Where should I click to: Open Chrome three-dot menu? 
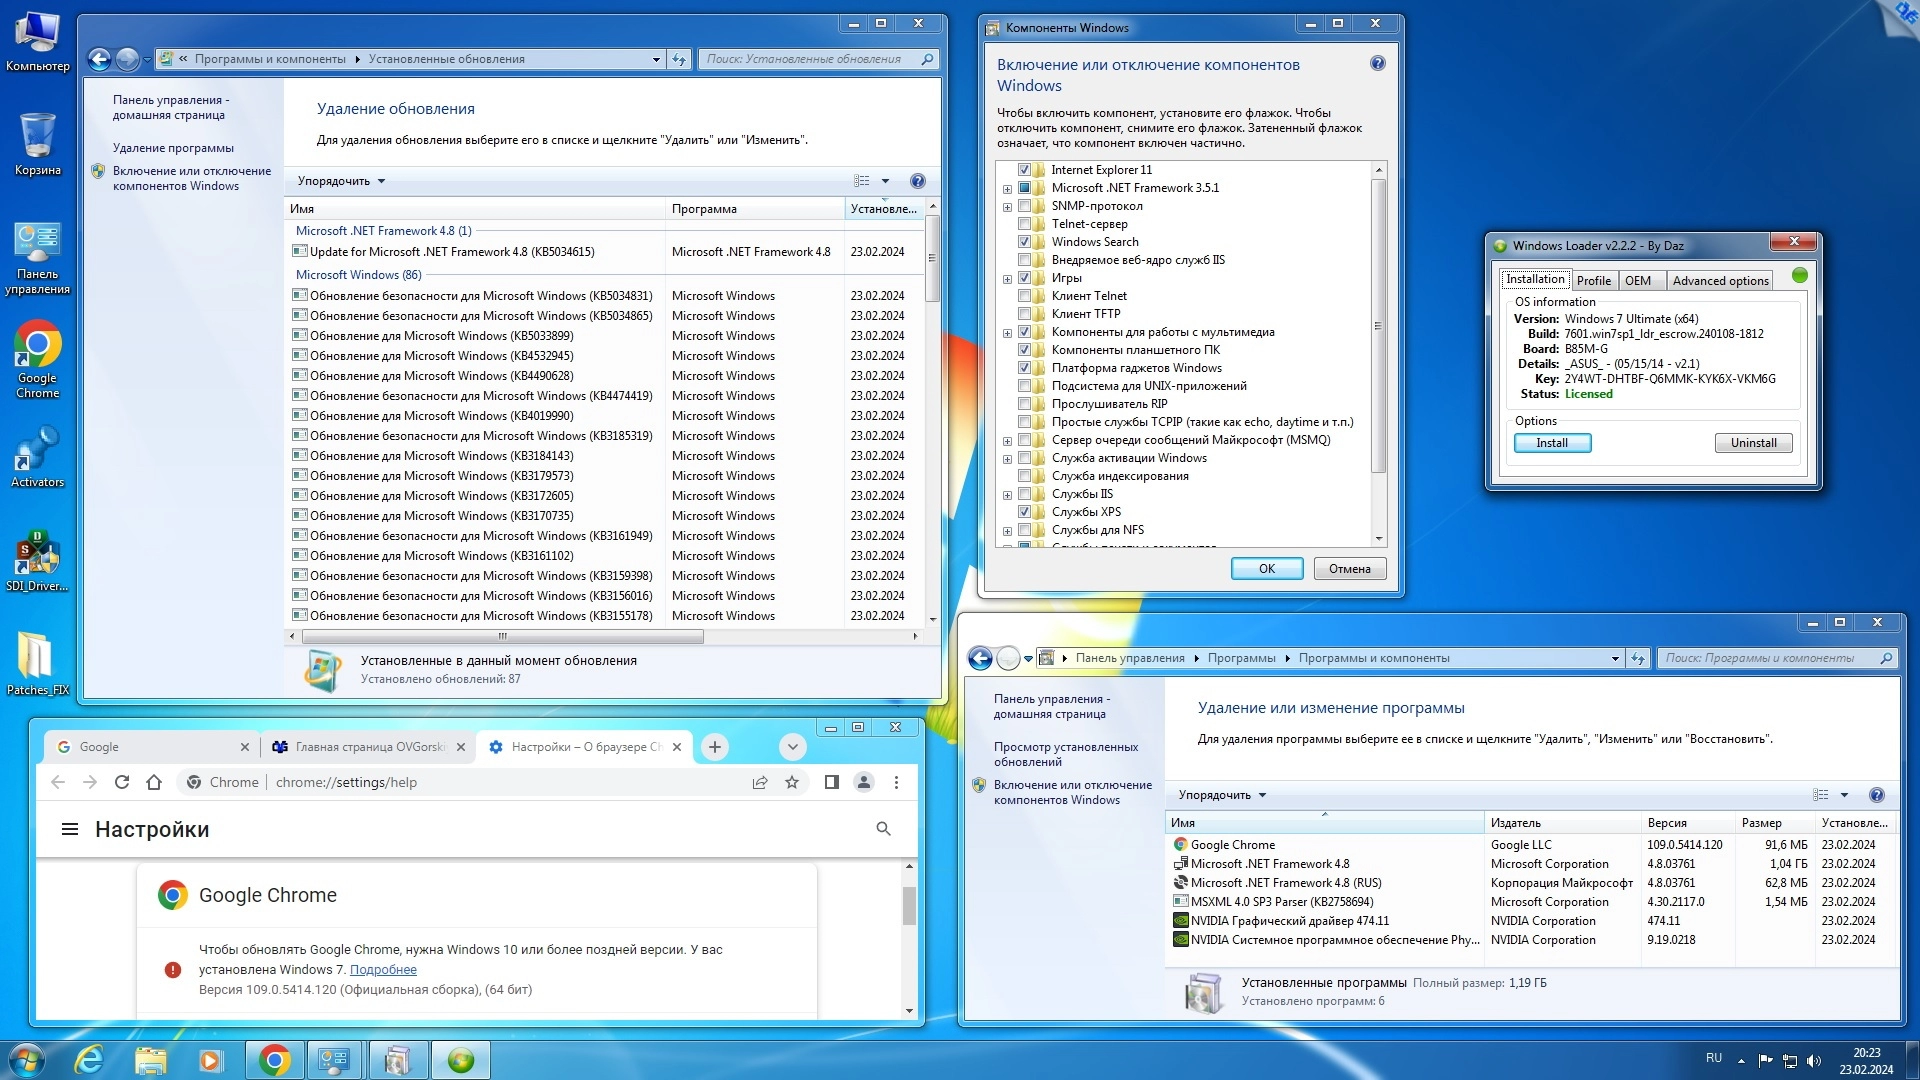click(896, 782)
